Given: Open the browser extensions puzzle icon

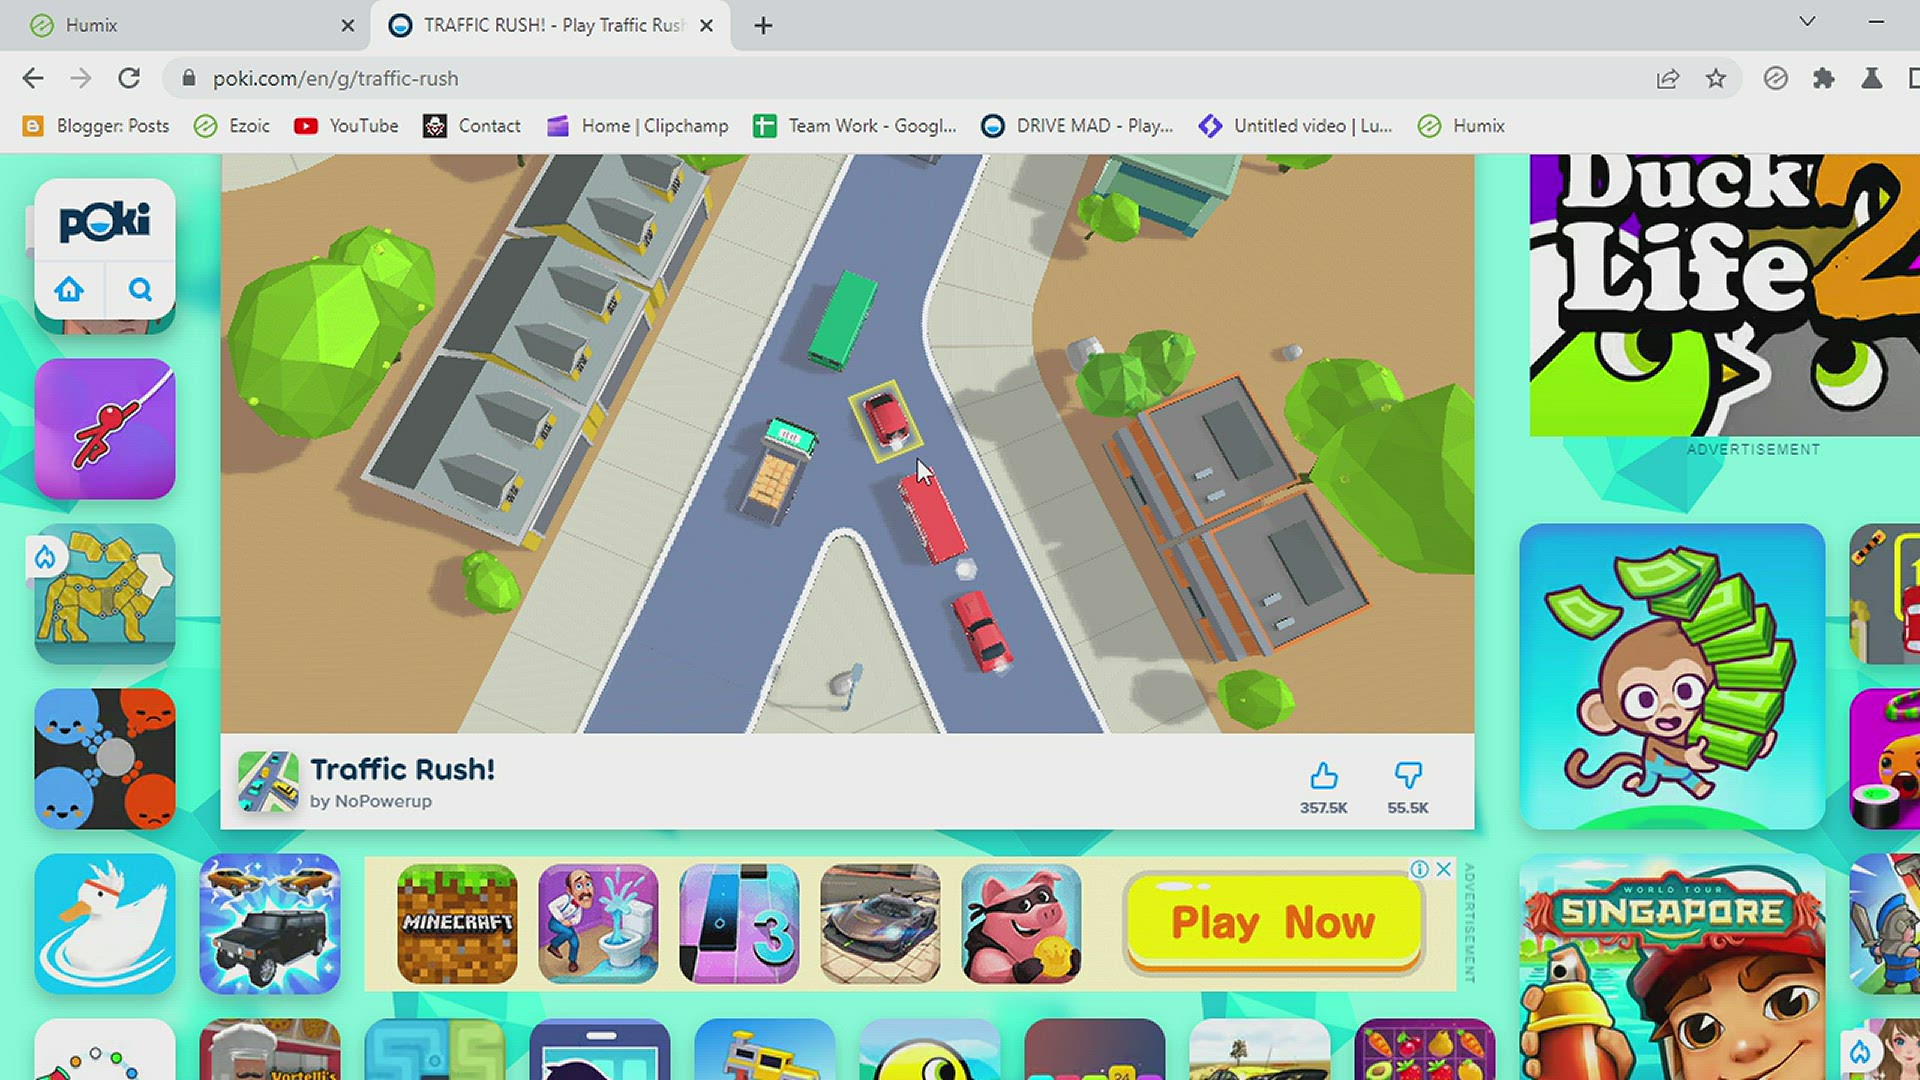Looking at the screenshot, I should pos(1824,79).
